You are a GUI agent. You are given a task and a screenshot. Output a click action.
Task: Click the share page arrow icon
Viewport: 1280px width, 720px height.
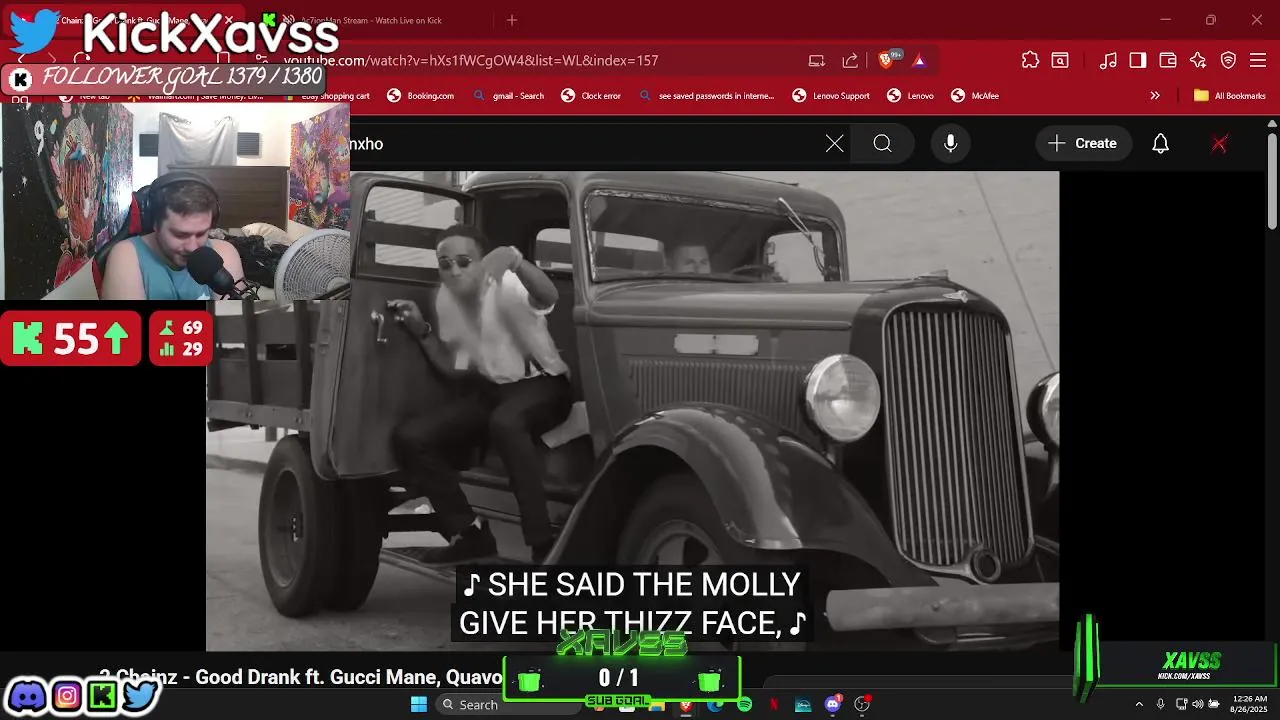click(850, 60)
